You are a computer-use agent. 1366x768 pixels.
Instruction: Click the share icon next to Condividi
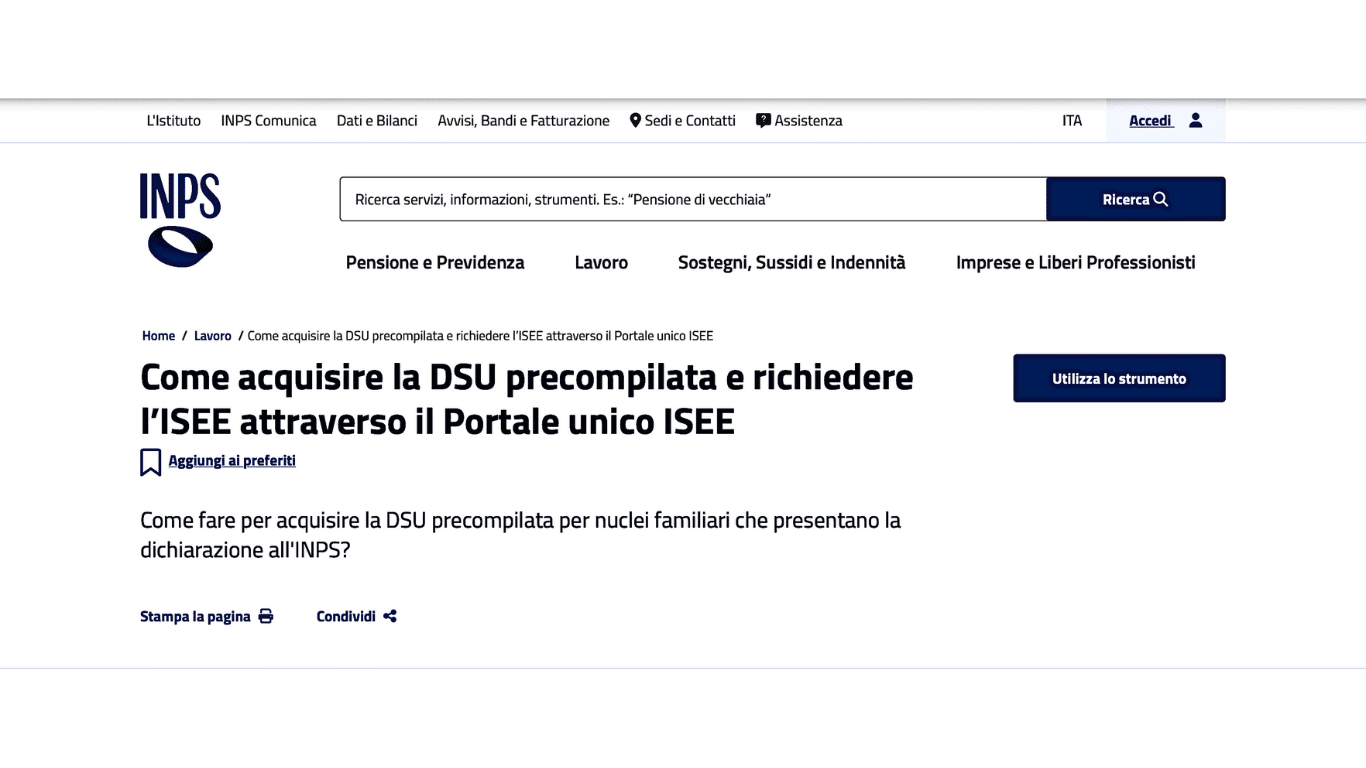(x=390, y=616)
